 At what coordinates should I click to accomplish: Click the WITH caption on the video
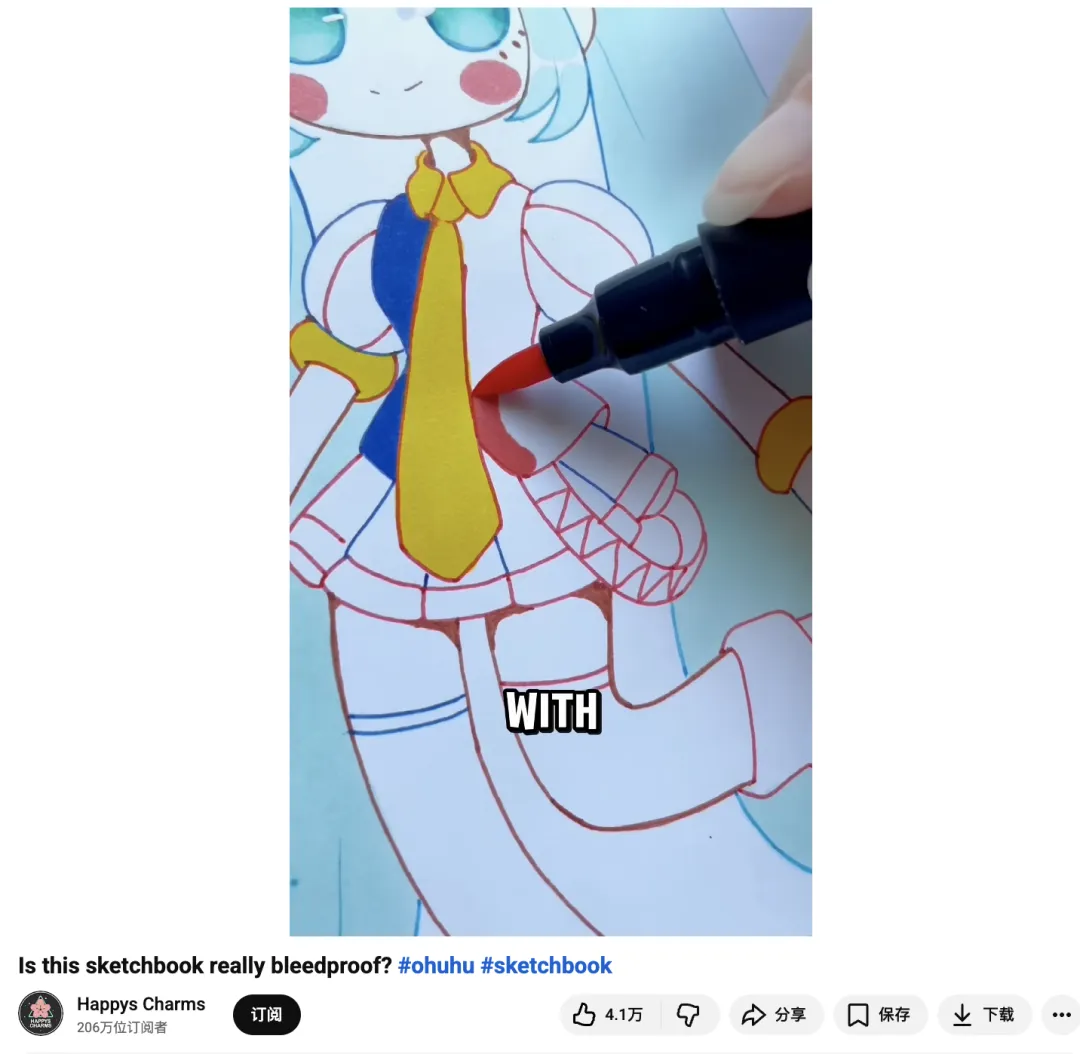552,711
